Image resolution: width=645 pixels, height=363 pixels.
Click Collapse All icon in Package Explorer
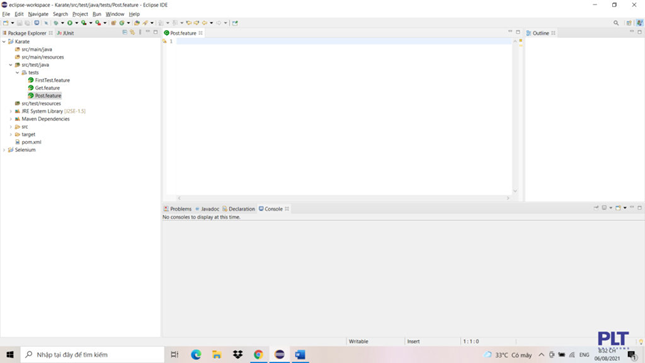pos(125,33)
